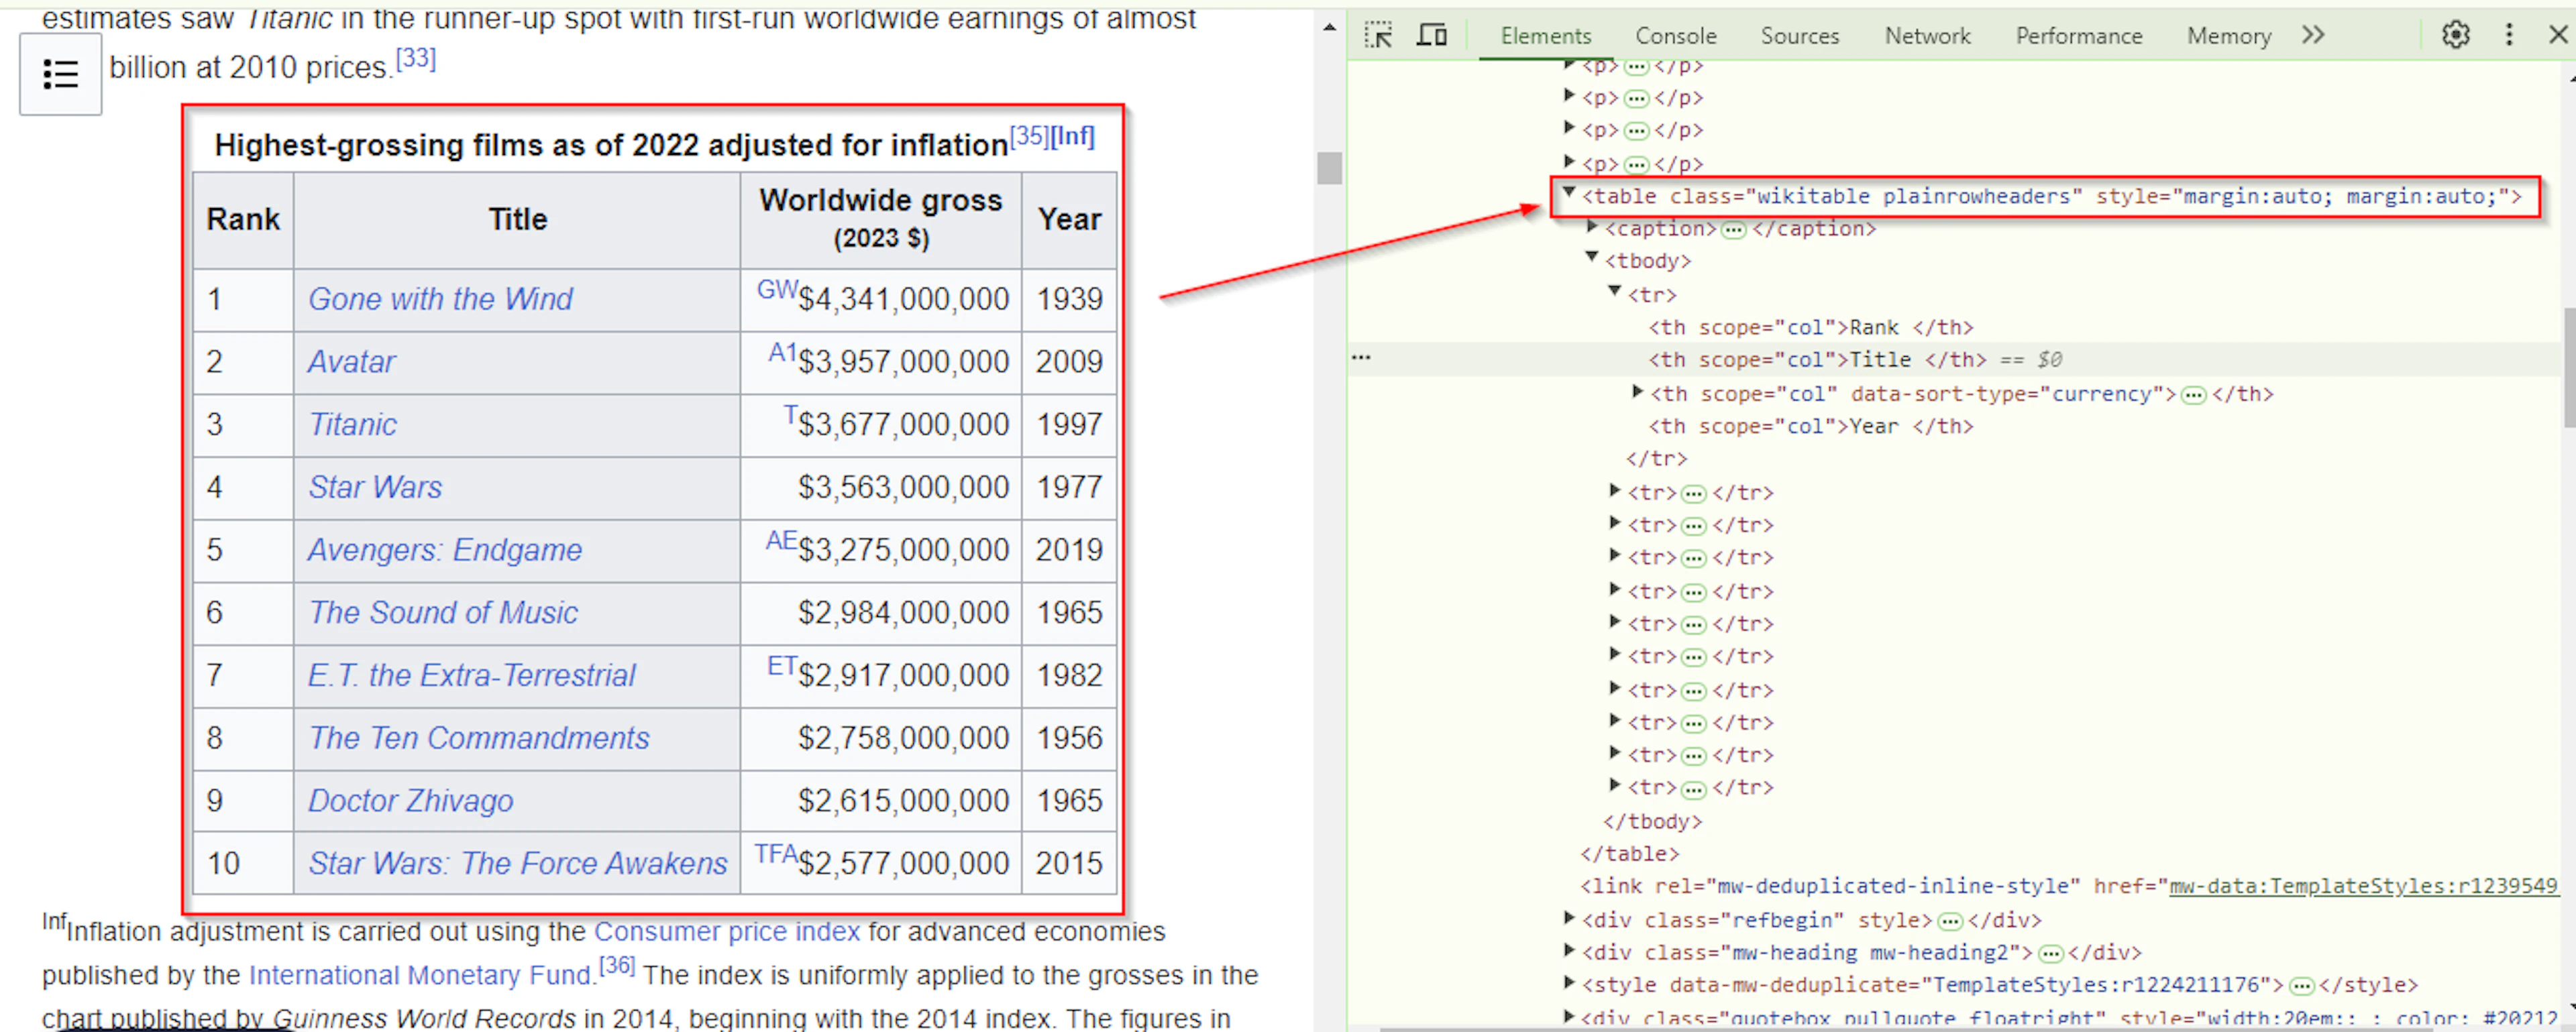Open The Ten Commandments link
2576x1032 pixels.
tap(478, 738)
